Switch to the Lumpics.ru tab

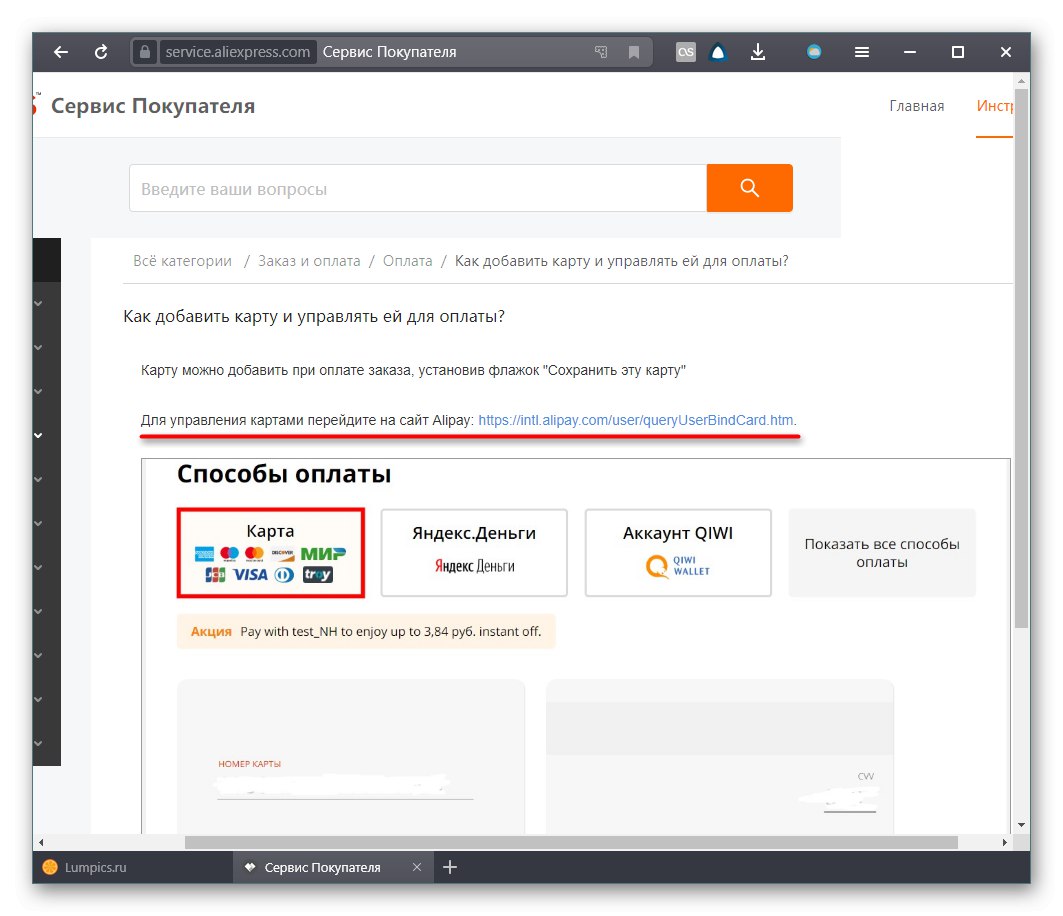pyautogui.click(x=133, y=867)
